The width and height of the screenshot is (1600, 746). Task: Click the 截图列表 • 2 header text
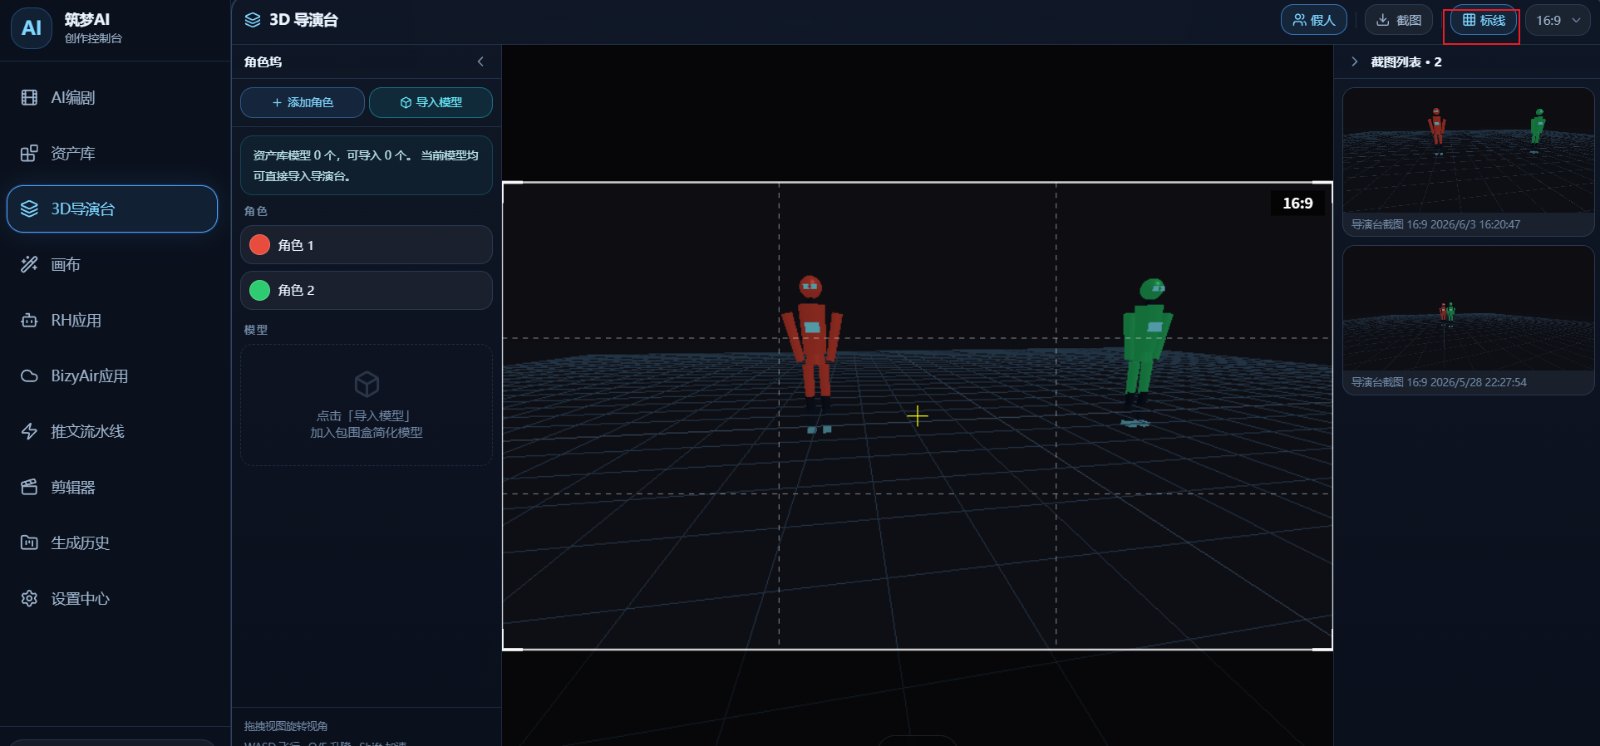pyautogui.click(x=1406, y=62)
